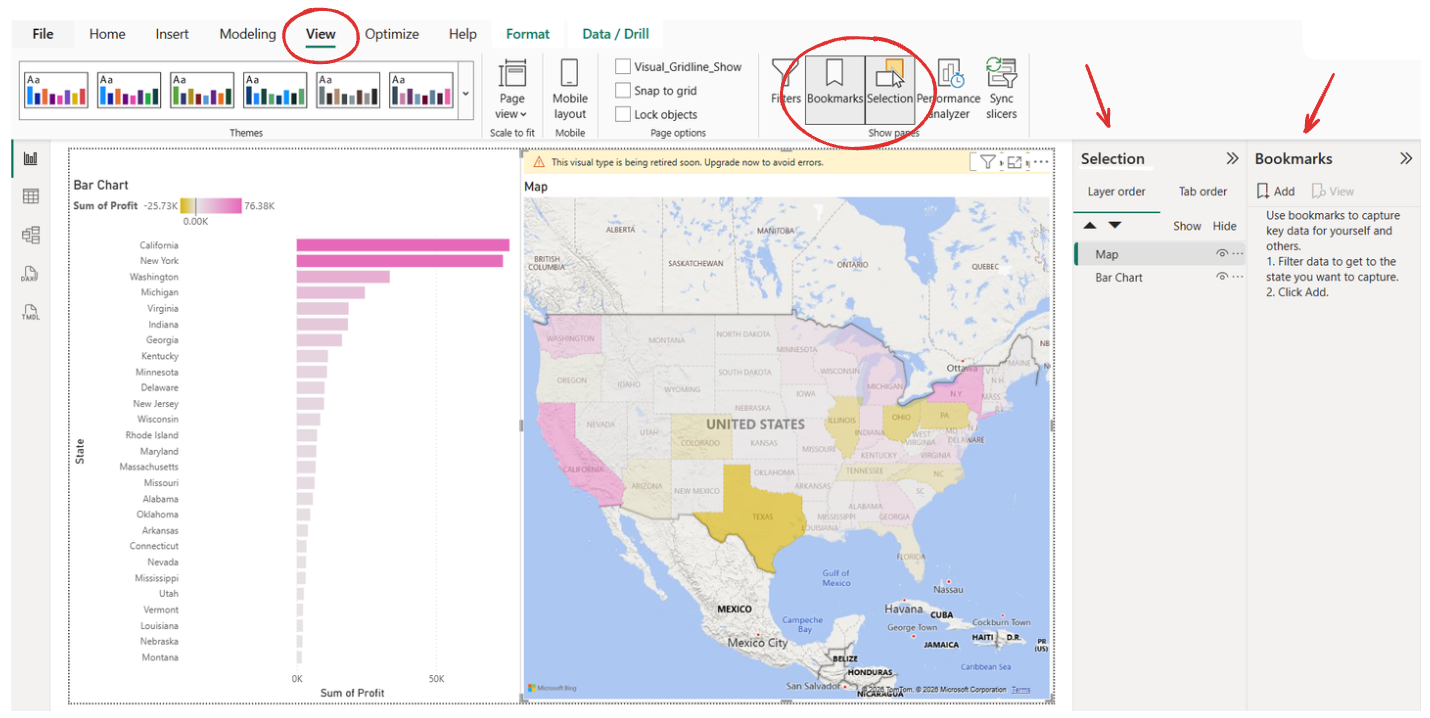The width and height of the screenshot is (1430, 718).
Task: Click the warning icon in retirement banner
Action: (539, 162)
